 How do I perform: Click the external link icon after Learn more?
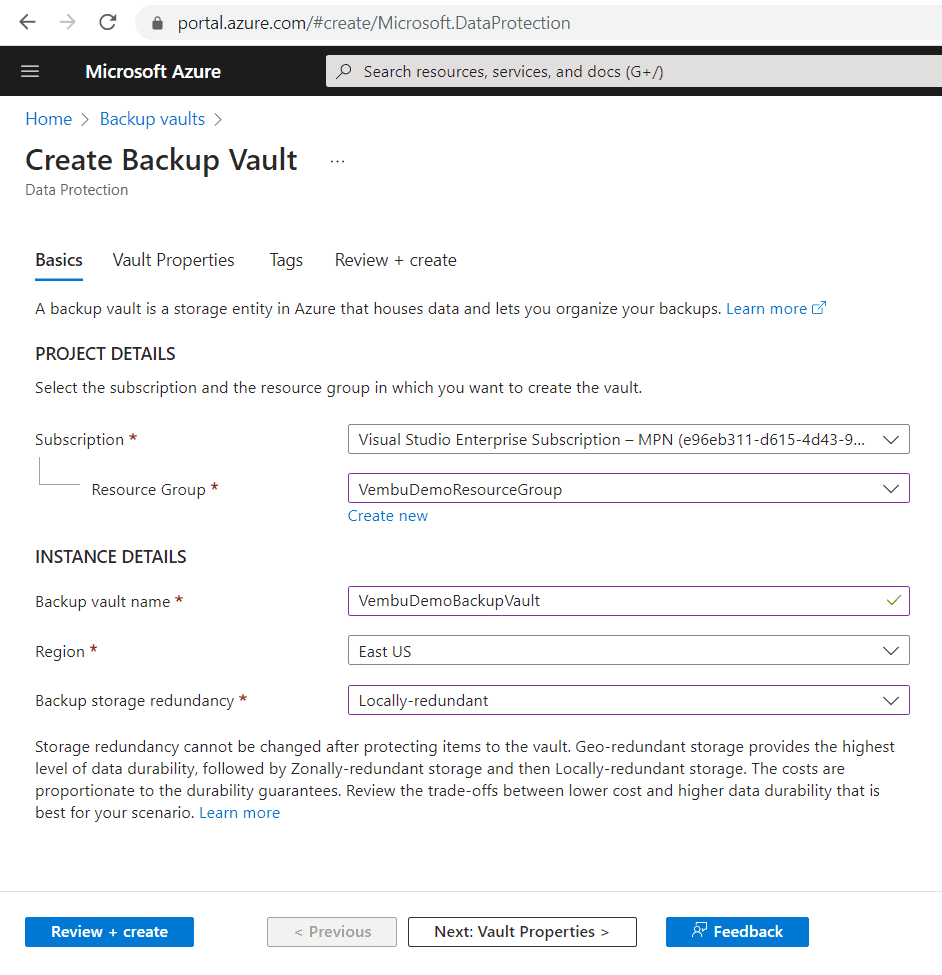coord(819,308)
